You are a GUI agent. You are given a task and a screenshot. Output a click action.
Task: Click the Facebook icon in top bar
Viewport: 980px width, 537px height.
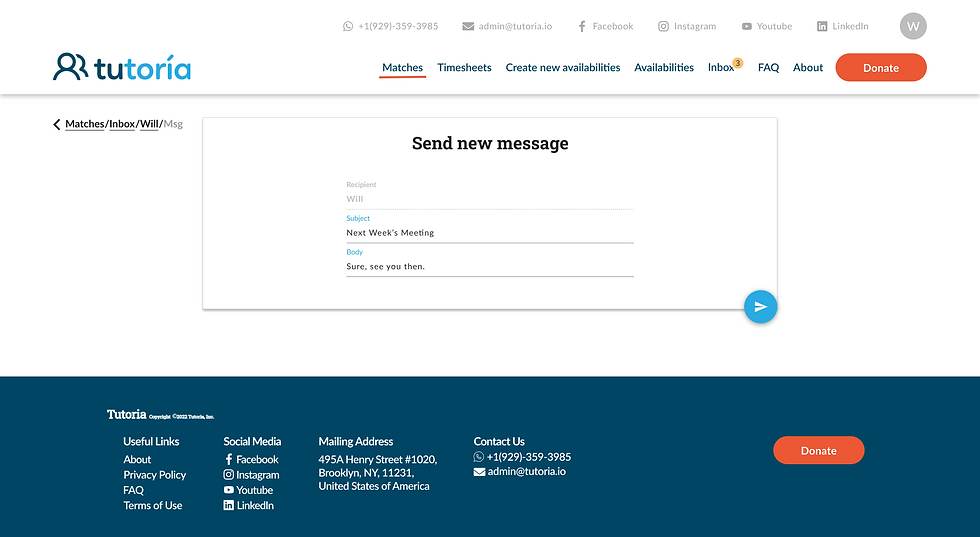click(x=582, y=26)
